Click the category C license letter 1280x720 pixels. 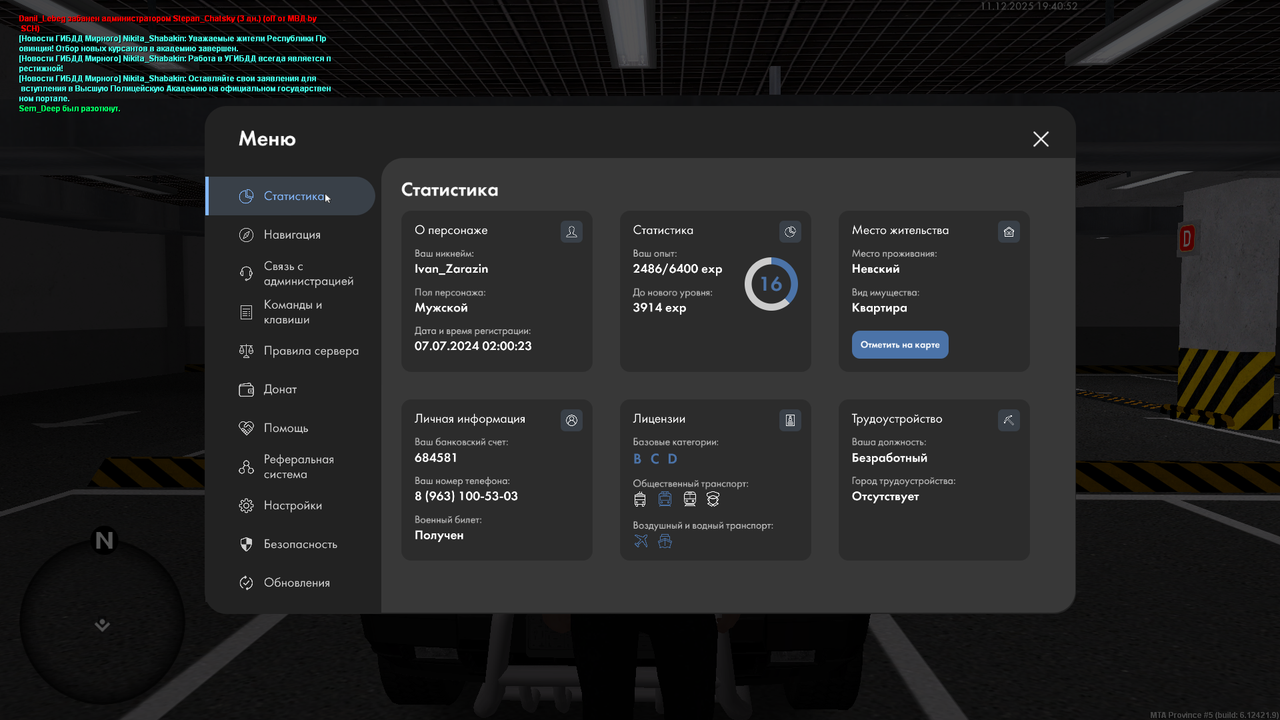(x=655, y=459)
